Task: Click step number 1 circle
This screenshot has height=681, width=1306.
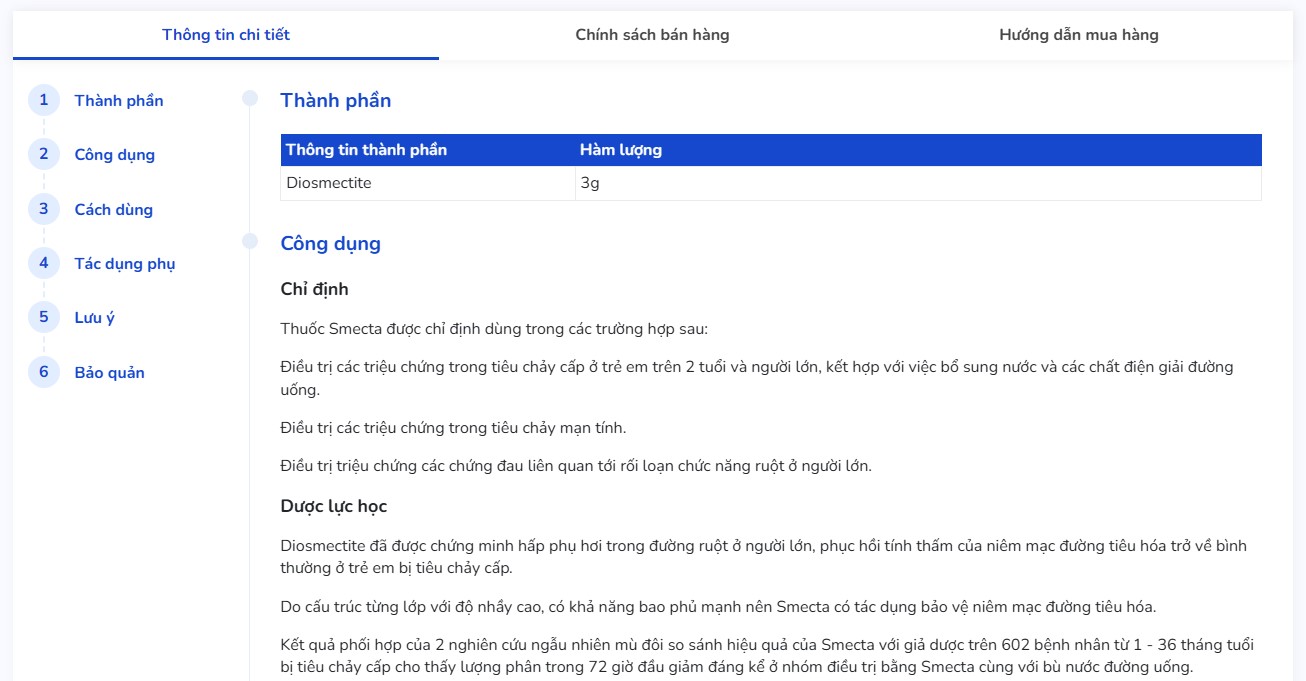Action: click(x=44, y=100)
